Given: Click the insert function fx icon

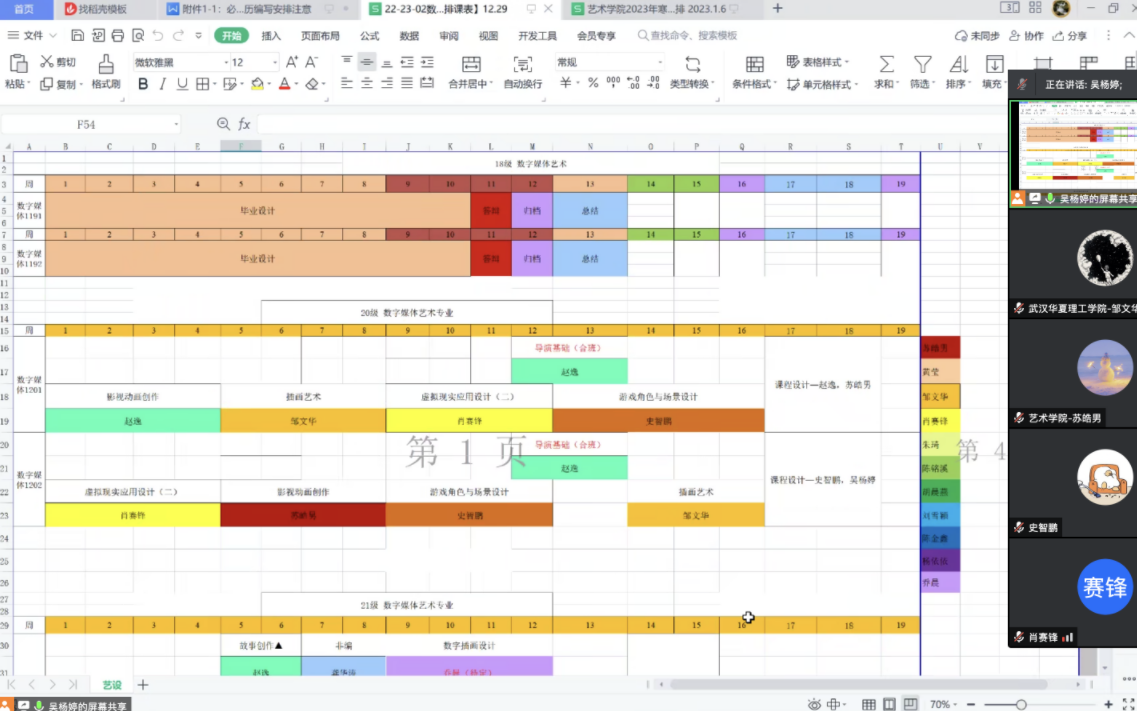Looking at the screenshot, I should (244, 124).
